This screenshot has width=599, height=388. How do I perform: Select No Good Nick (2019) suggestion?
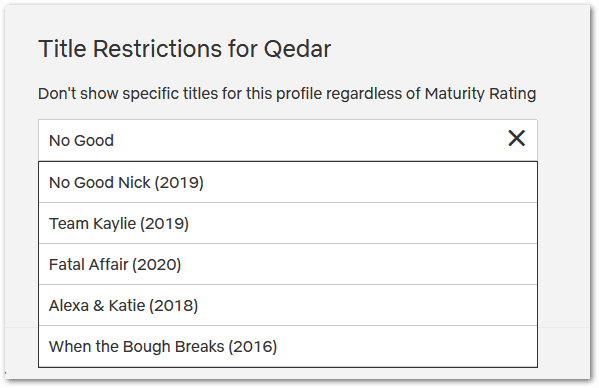(x=288, y=182)
